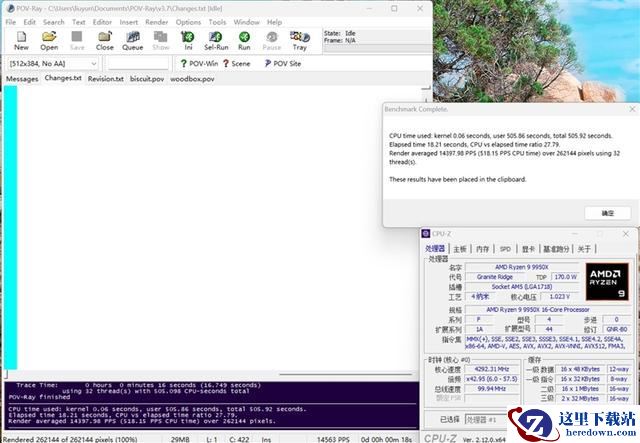Image resolution: width=640 pixels, height=443 pixels.
Task: Click the Sel-Run toolbar icon
Action: pyautogui.click(x=216, y=41)
